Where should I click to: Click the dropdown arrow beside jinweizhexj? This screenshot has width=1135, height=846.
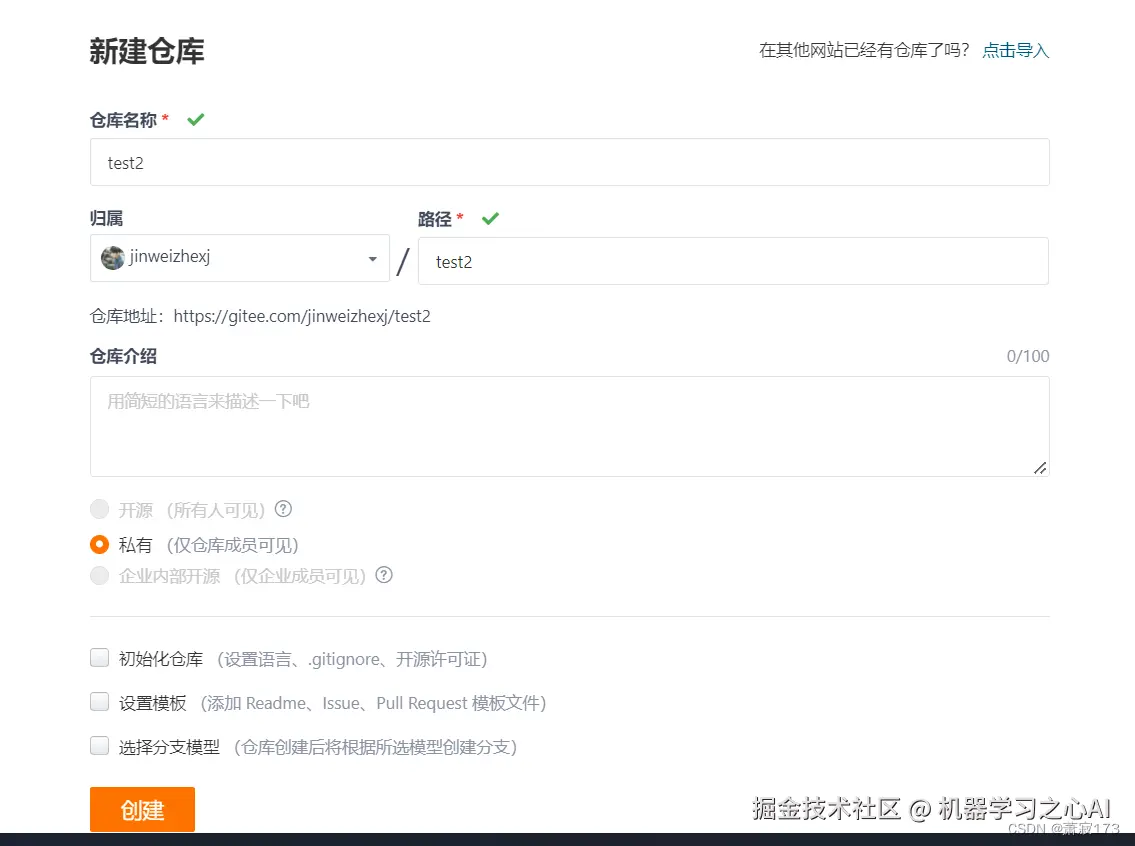pyautogui.click(x=373, y=257)
